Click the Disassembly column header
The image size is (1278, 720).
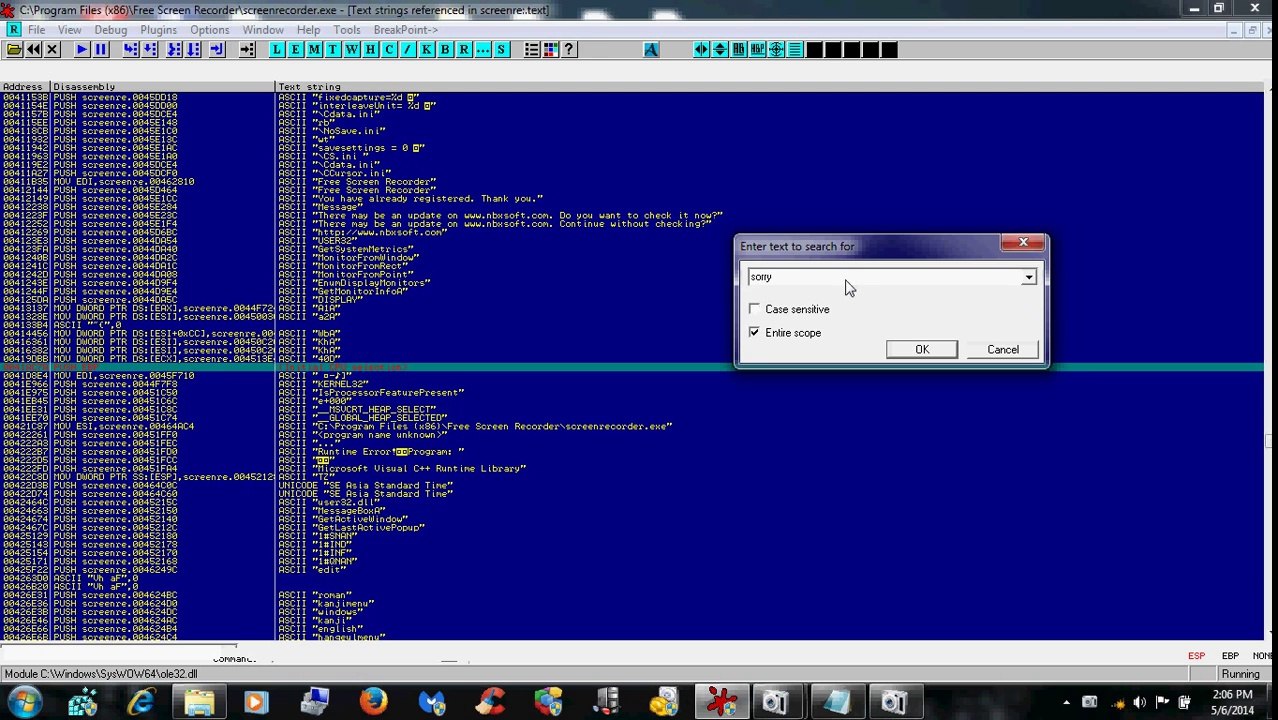[163, 87]
